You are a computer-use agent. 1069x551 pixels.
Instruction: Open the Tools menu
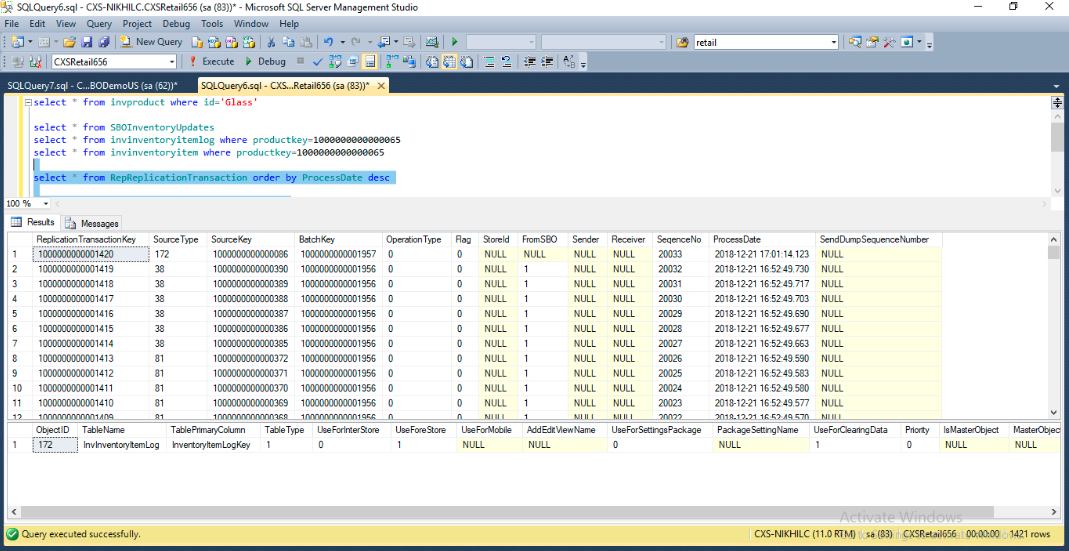click(x=212, y=24)
